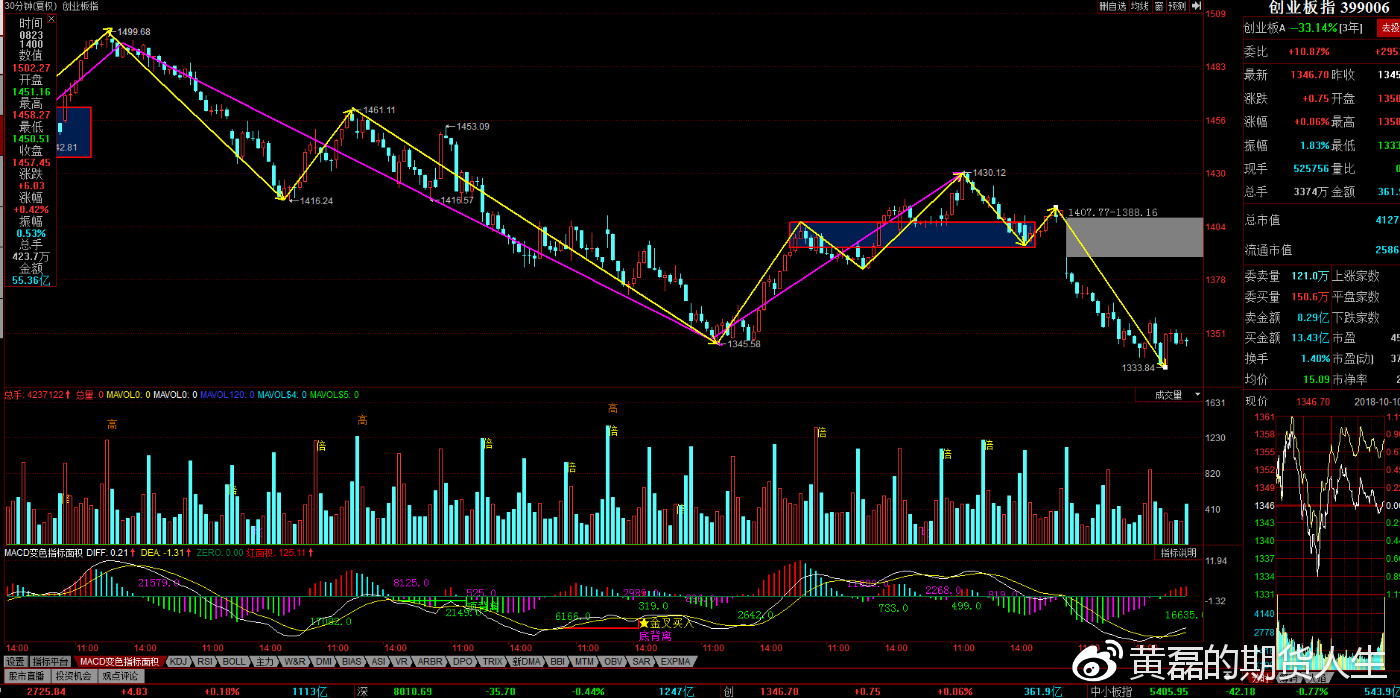Select the DMI indicator tab
Image resolution: width=1400 pixels, height=698 pixels.
[324, 661]
